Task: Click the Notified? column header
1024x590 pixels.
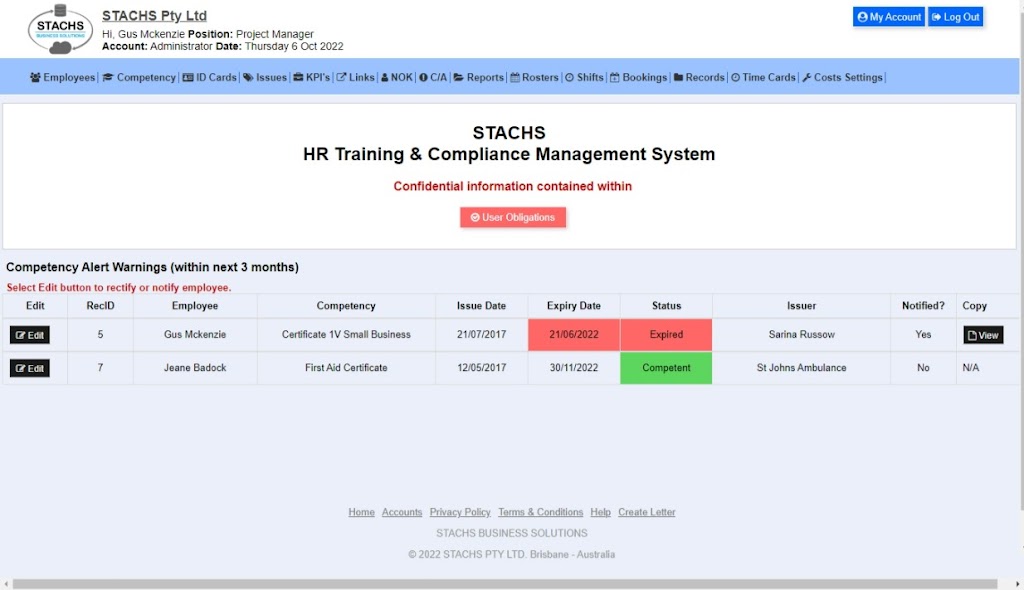Action: [x=923, y=306]
